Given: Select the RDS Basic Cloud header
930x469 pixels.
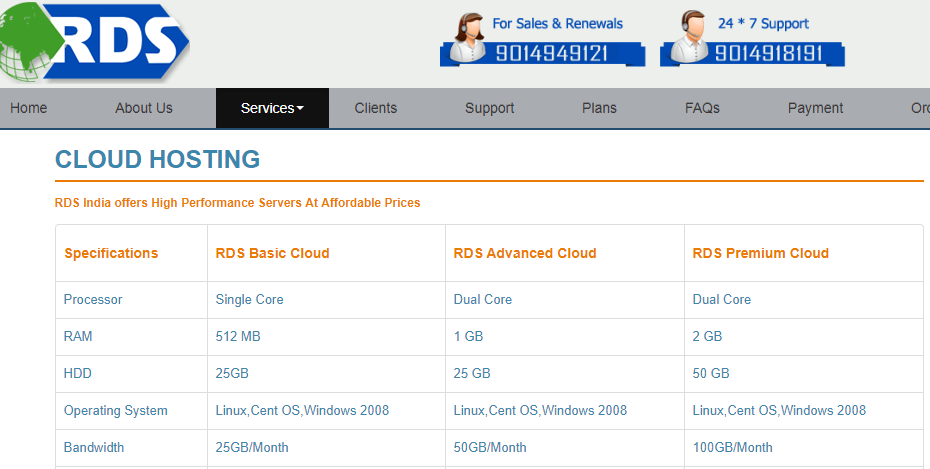Looking at the screenshot, I should (272, 253).
